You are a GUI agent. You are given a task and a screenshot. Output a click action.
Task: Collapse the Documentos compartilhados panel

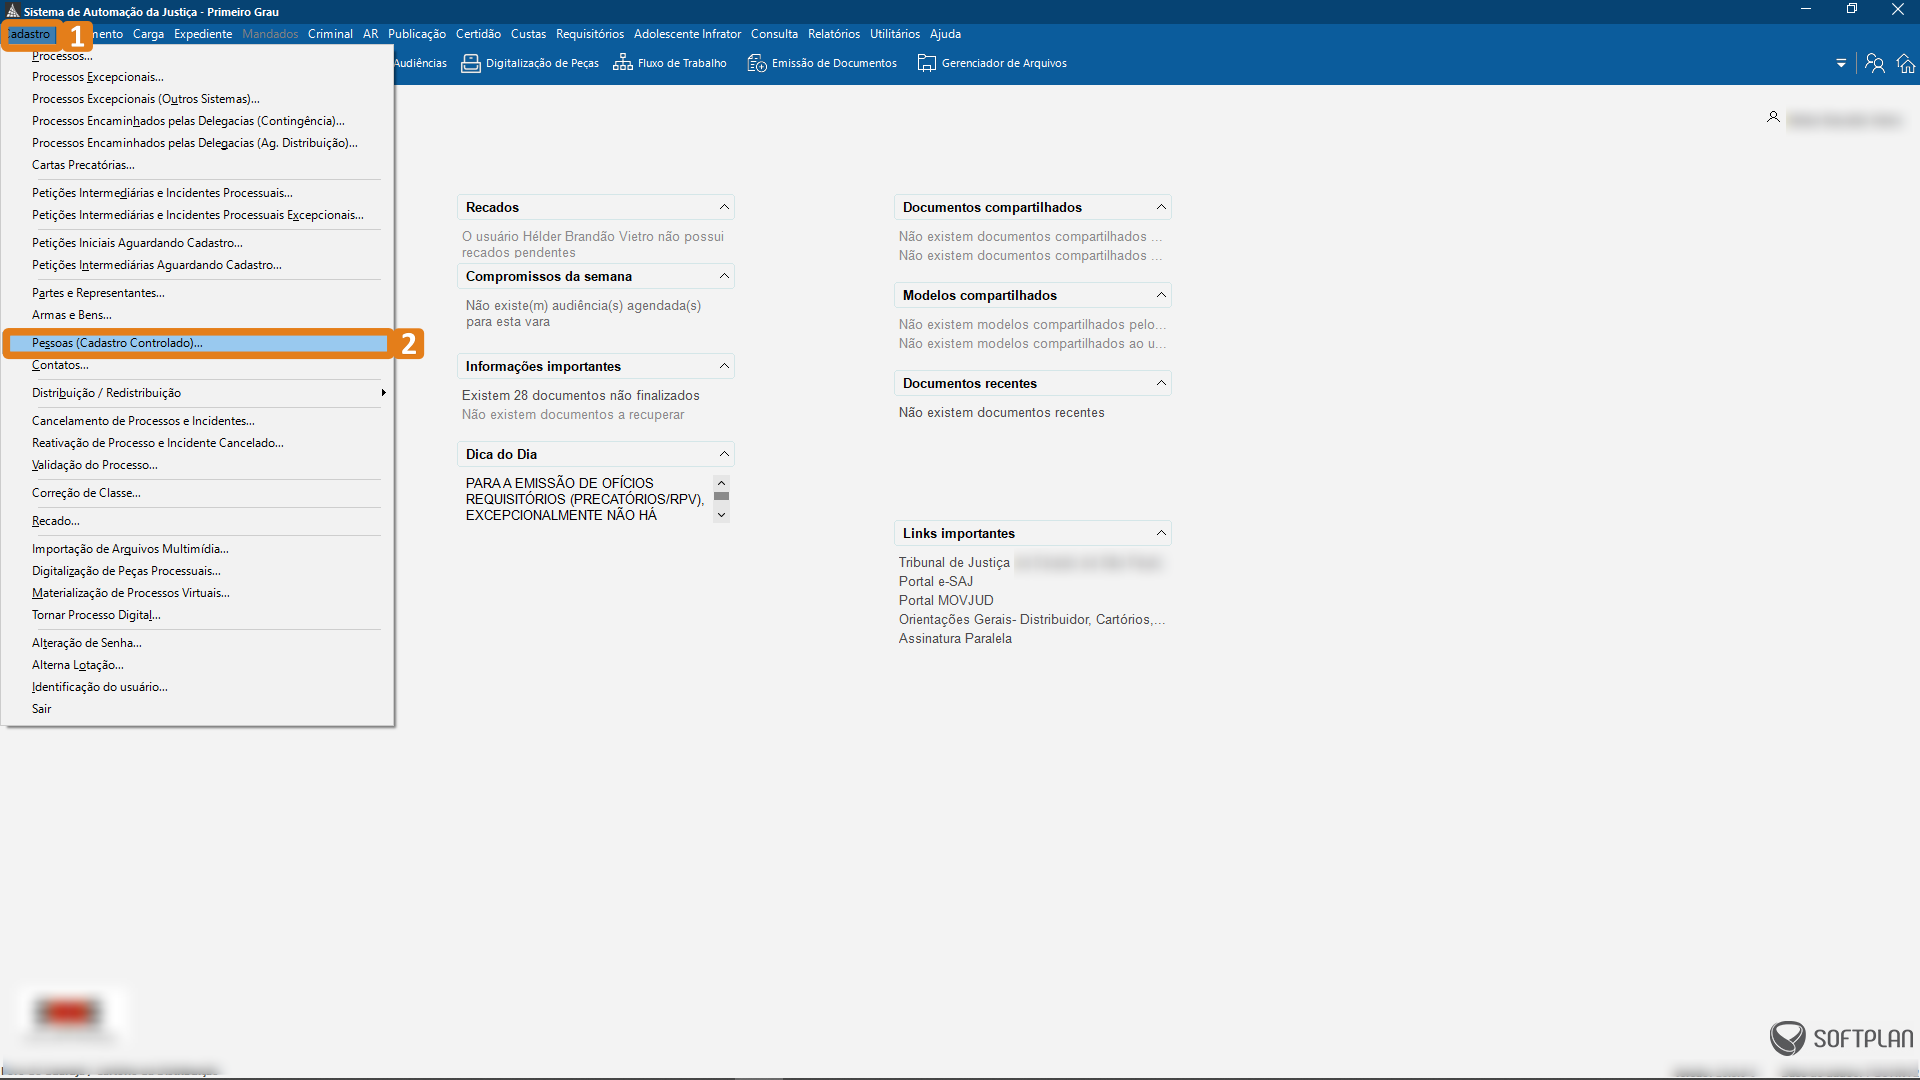[1161, 207]
